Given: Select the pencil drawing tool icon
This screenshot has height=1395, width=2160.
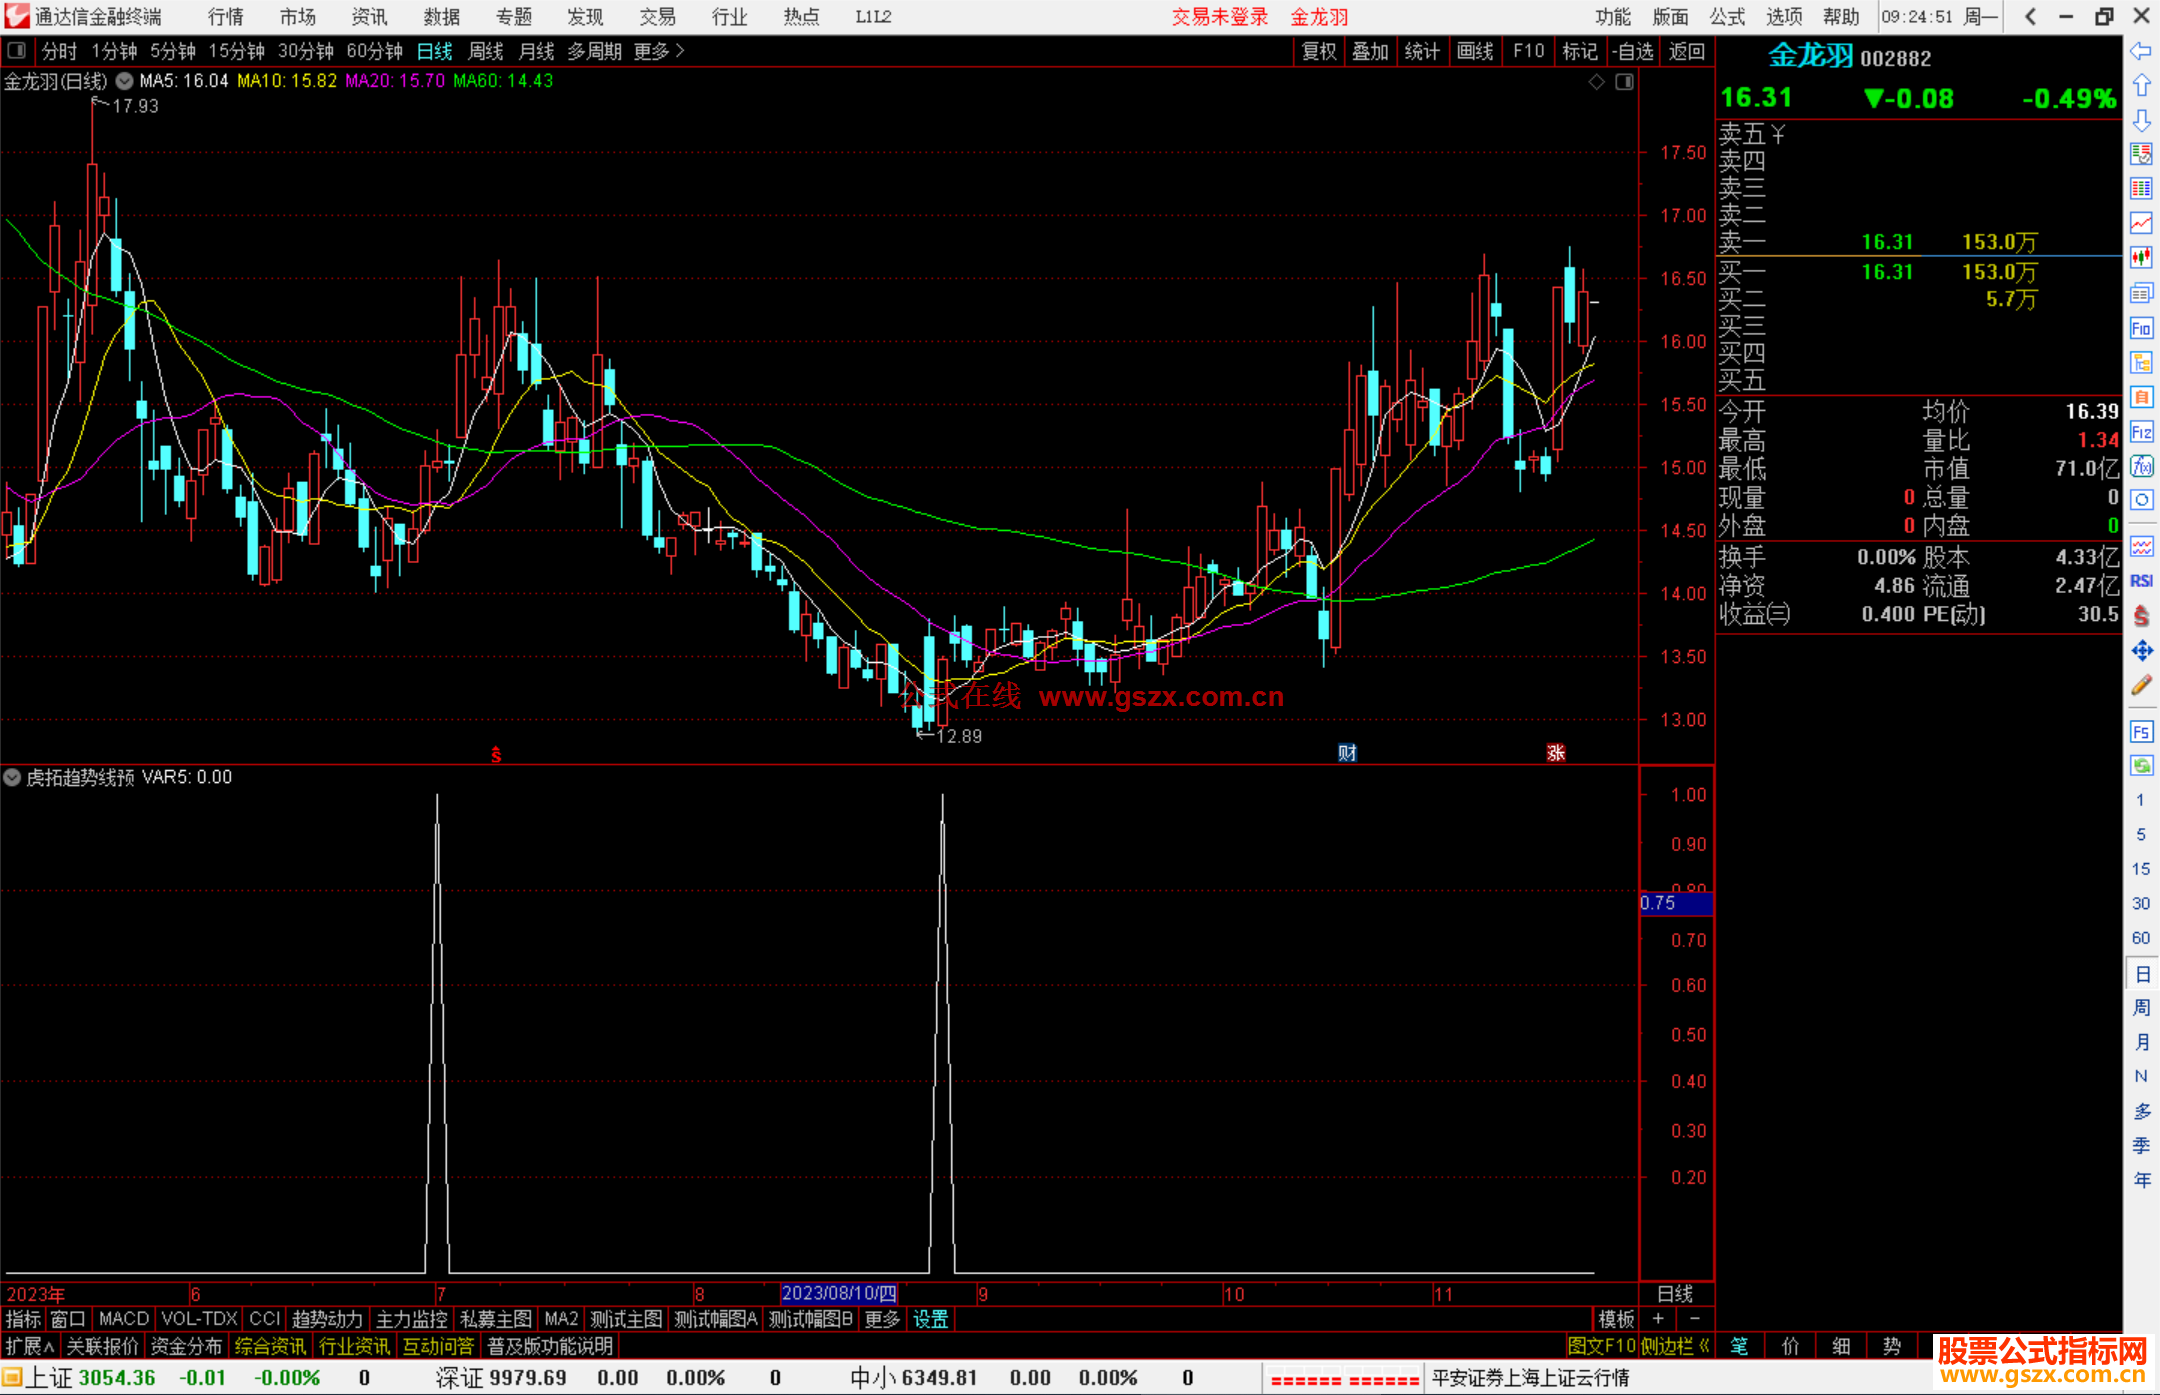Looking at the screenshot, I should (x=2141, y=686).
